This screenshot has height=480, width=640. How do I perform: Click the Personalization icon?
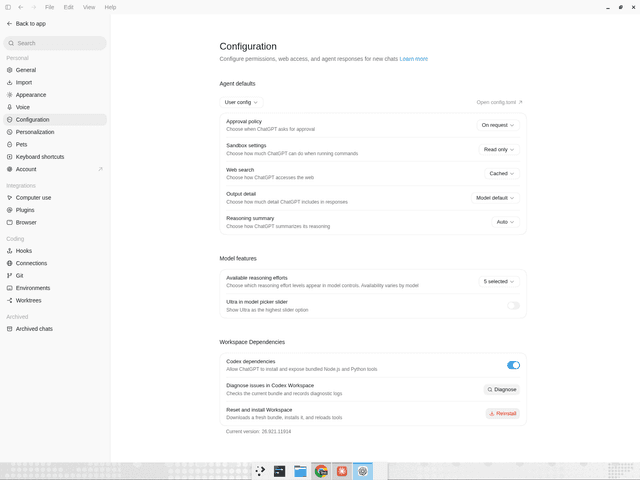coord(10,132)
